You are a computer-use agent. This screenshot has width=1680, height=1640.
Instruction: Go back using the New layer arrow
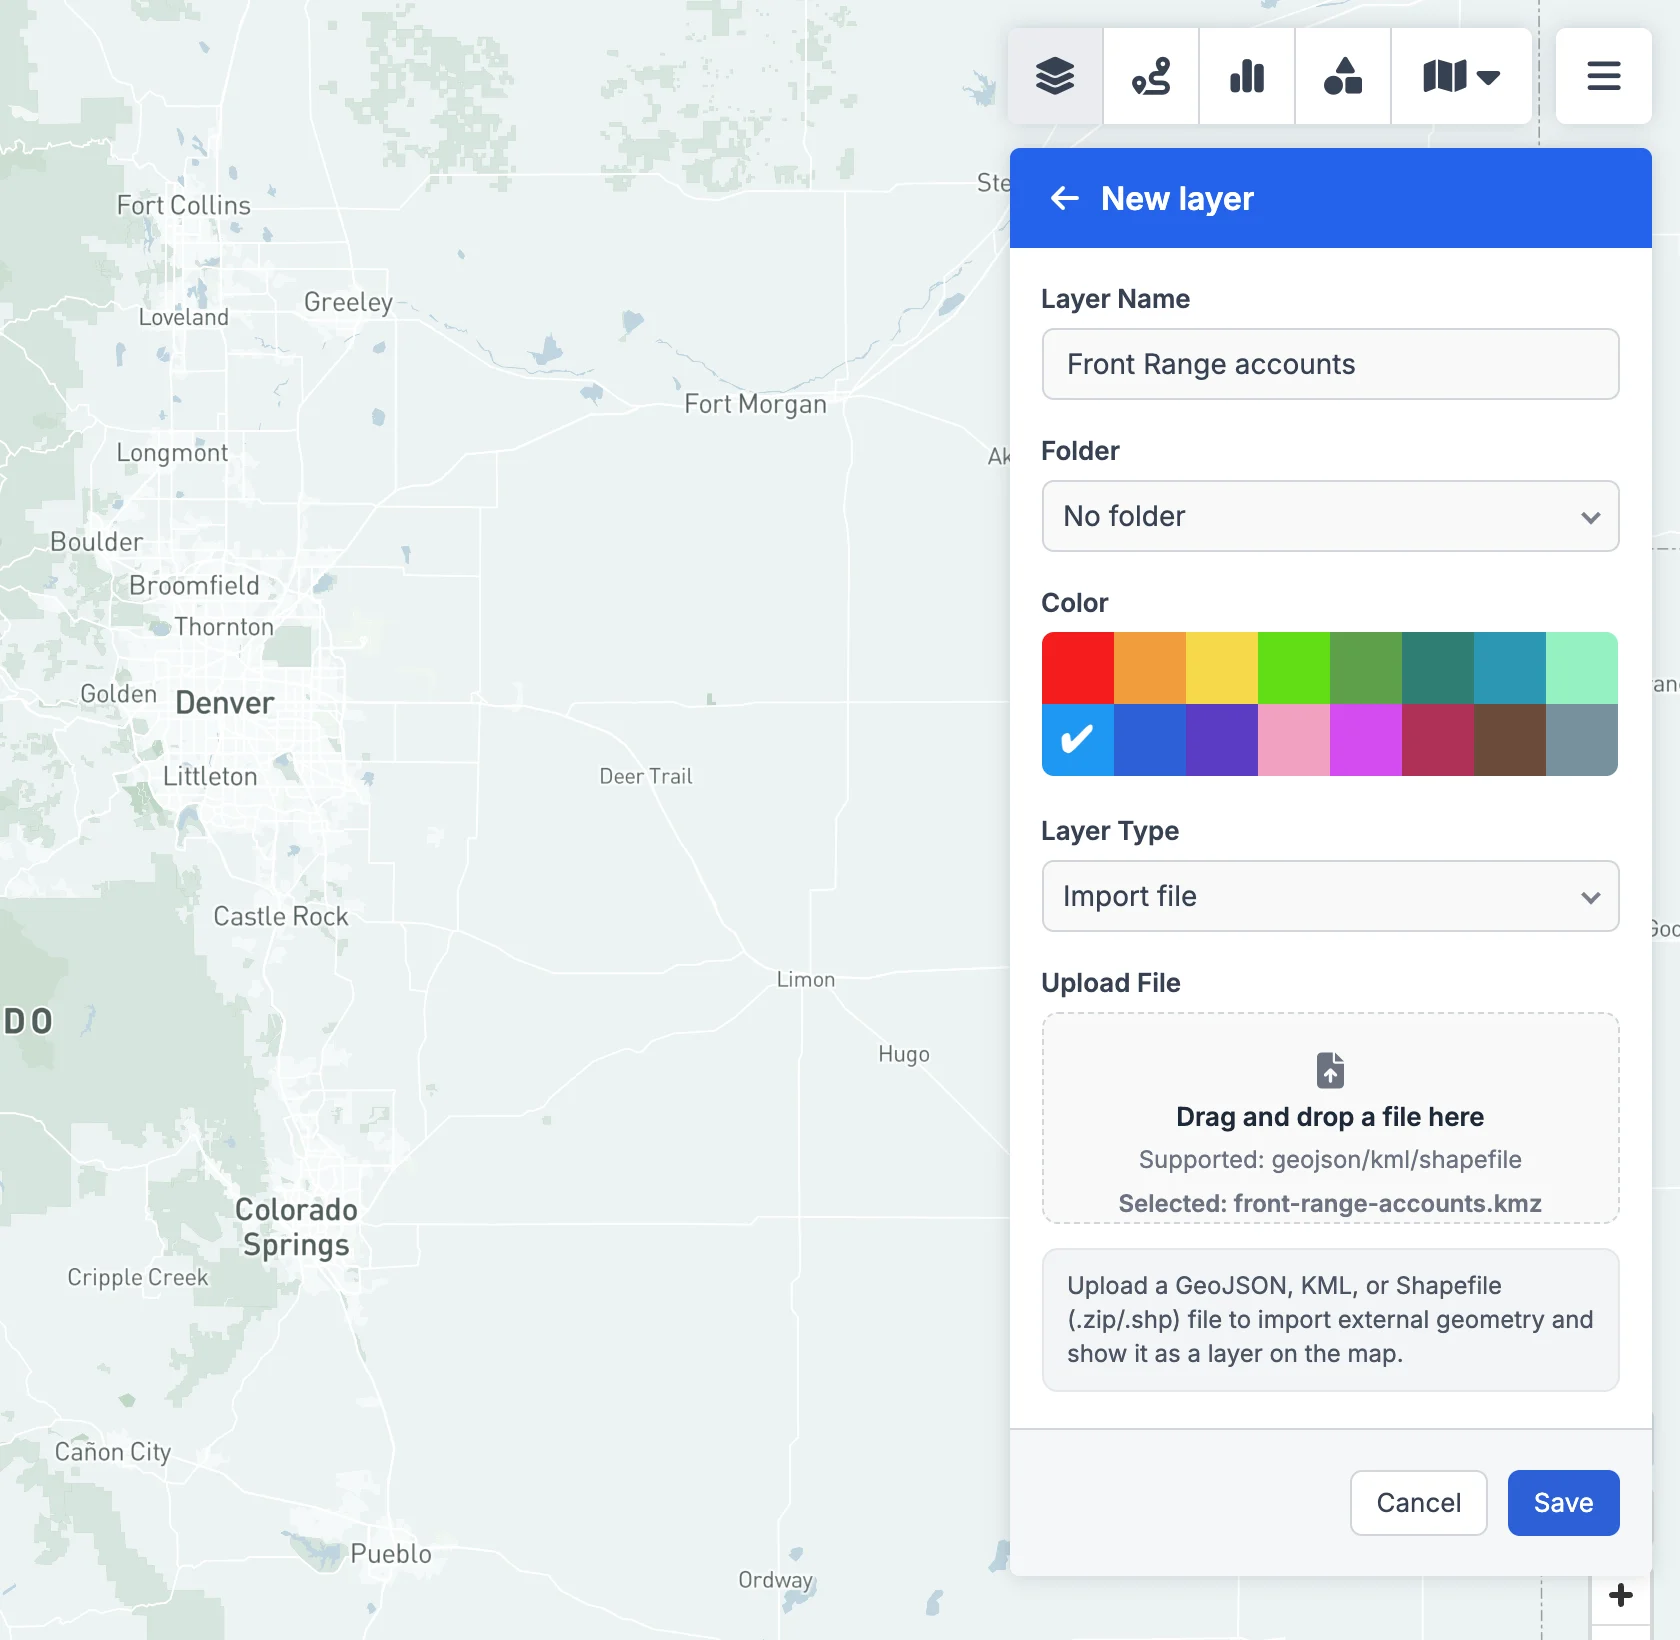pyautogui.click(x=1064, y=199)
